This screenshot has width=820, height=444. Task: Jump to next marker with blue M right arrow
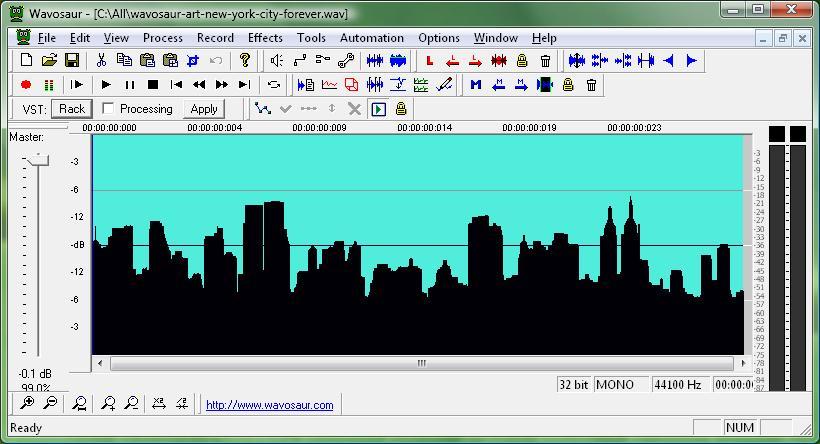click(521, 85)
